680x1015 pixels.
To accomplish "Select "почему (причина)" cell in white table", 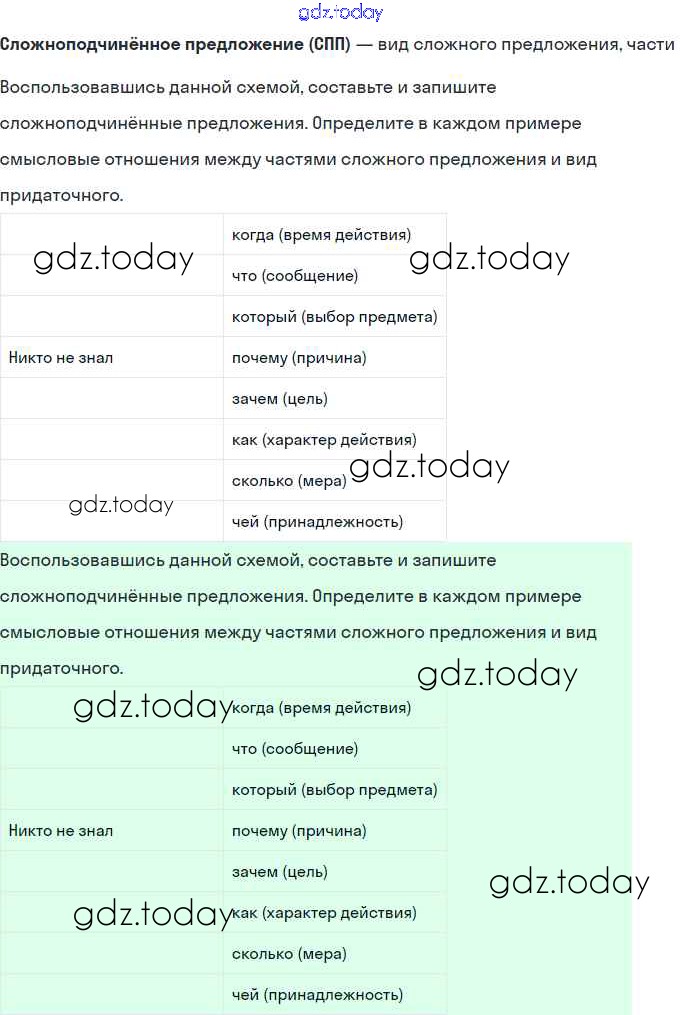I will [x=299, y=358].
